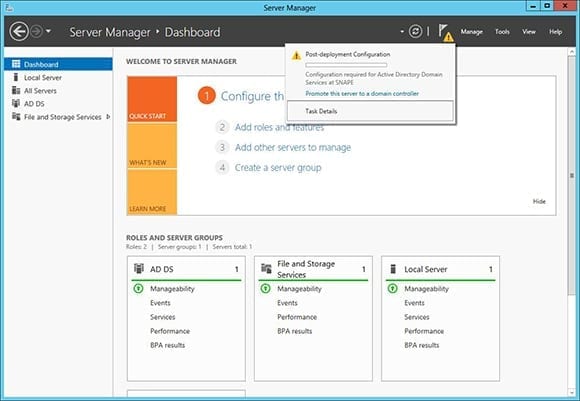Open the View menu
Screen dimensions: 580x401
(x=529, y=32)
